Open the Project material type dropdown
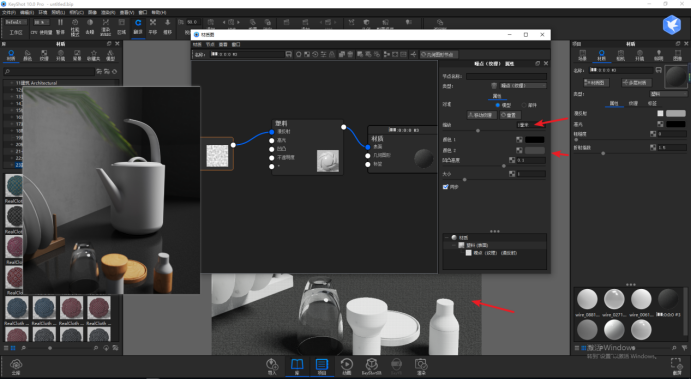The image size is (692, 380). [x=668, y=94]
